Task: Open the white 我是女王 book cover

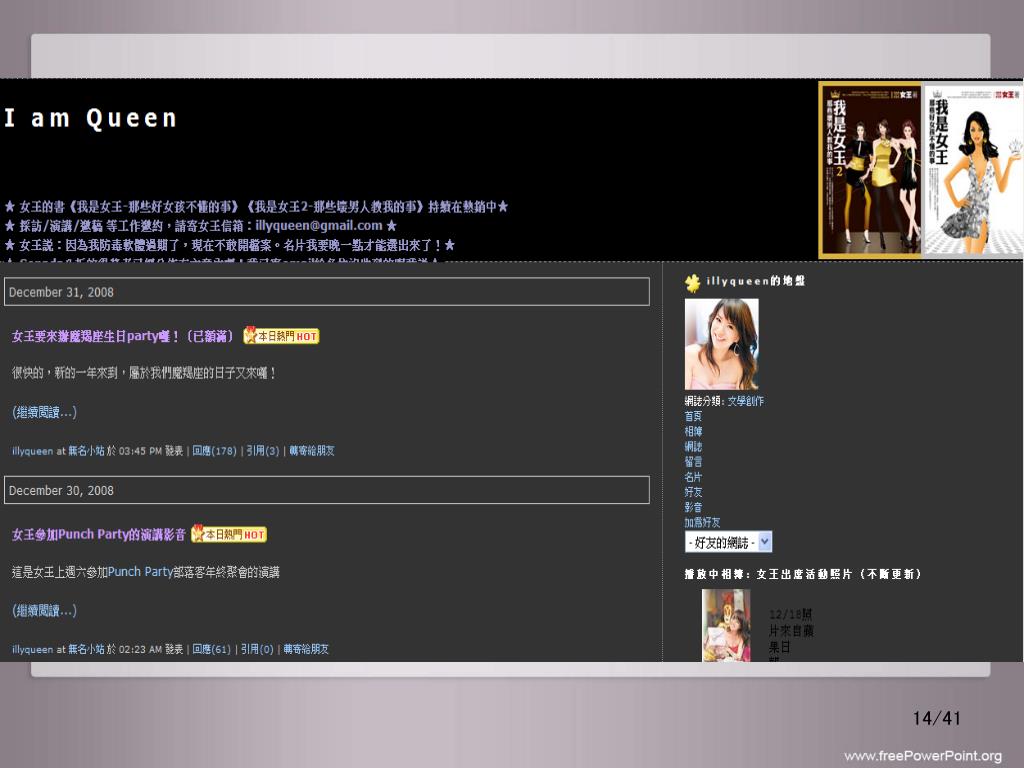Action: click(973, 170)
